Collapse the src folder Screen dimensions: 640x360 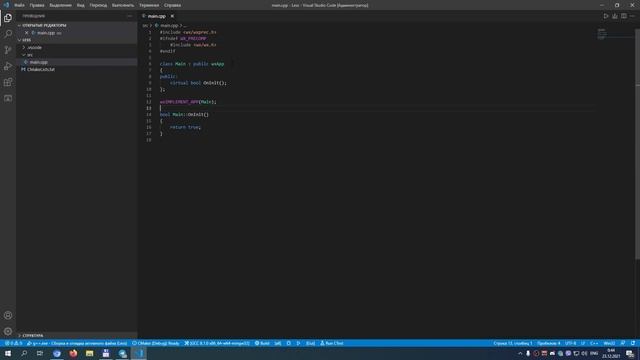(x=76, y=55)
